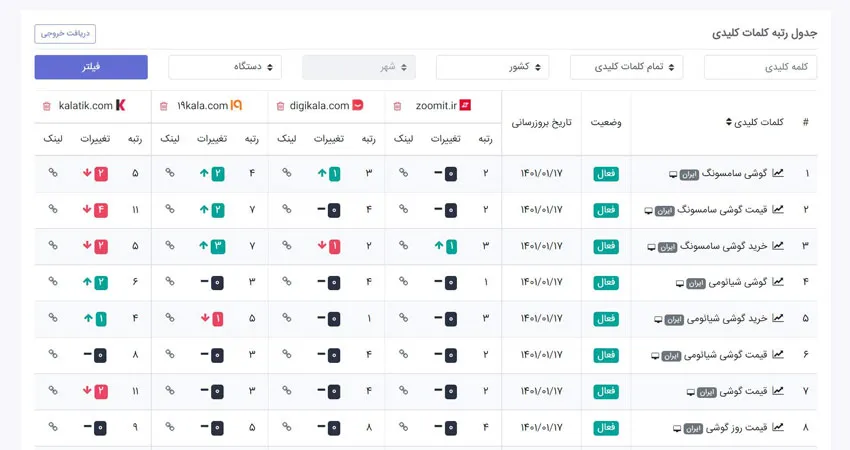
Task: Click keyword text گوشی سامسونگ
Action: pos(735,173)
